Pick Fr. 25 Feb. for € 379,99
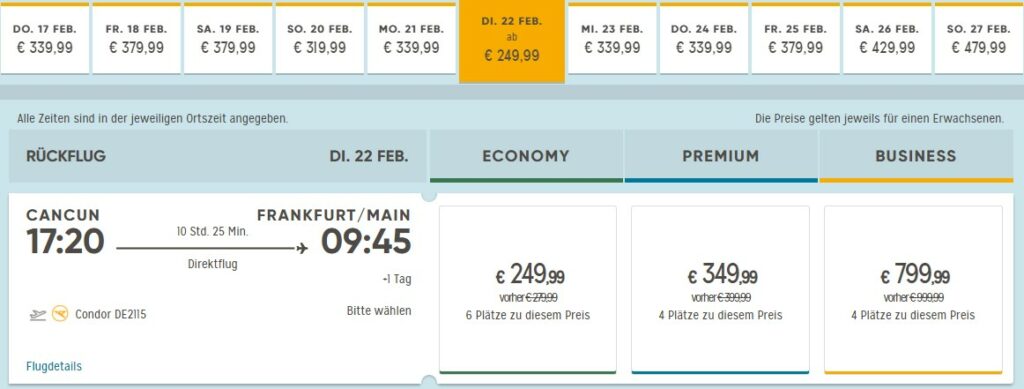1024x389 pixels. (x=795, y=39)
